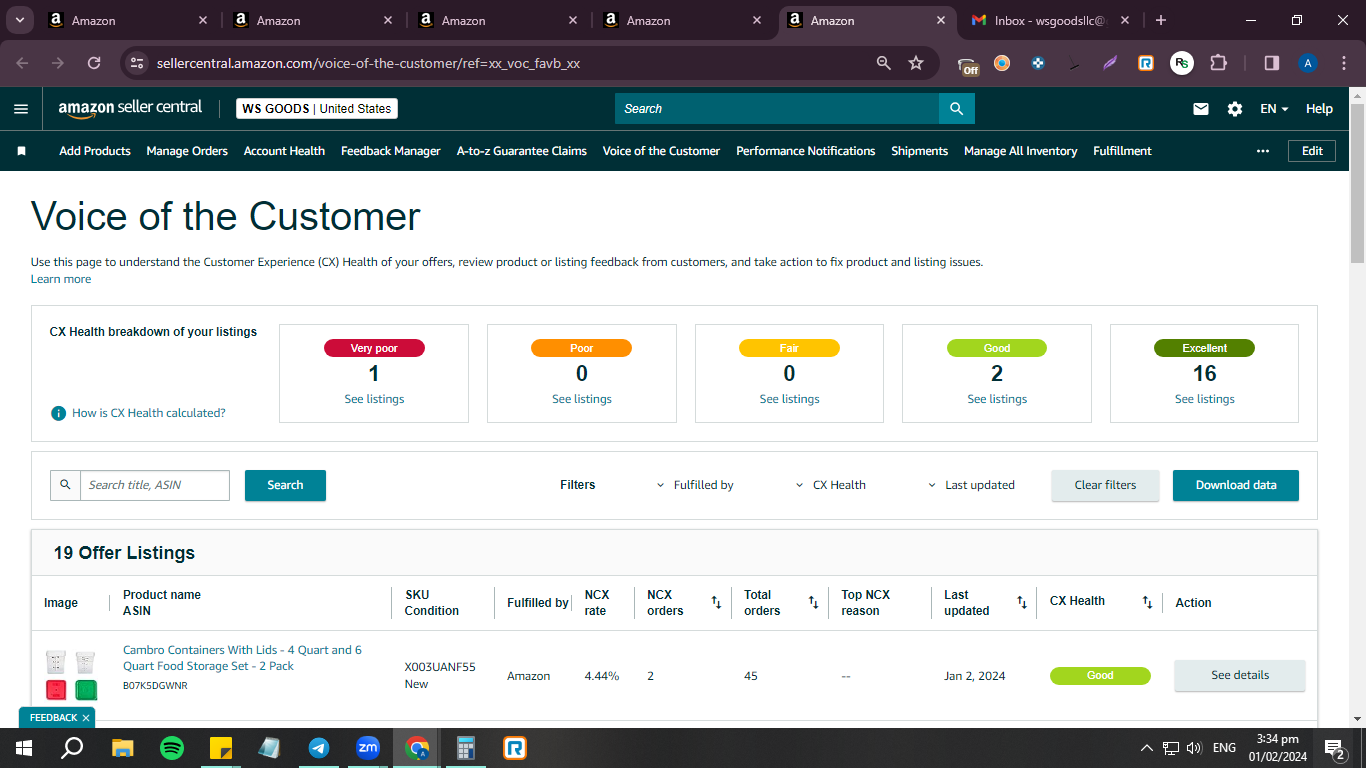Open the WS GOODS United States account switcher
The image size is (1366, 768).
tap(317, 109)
